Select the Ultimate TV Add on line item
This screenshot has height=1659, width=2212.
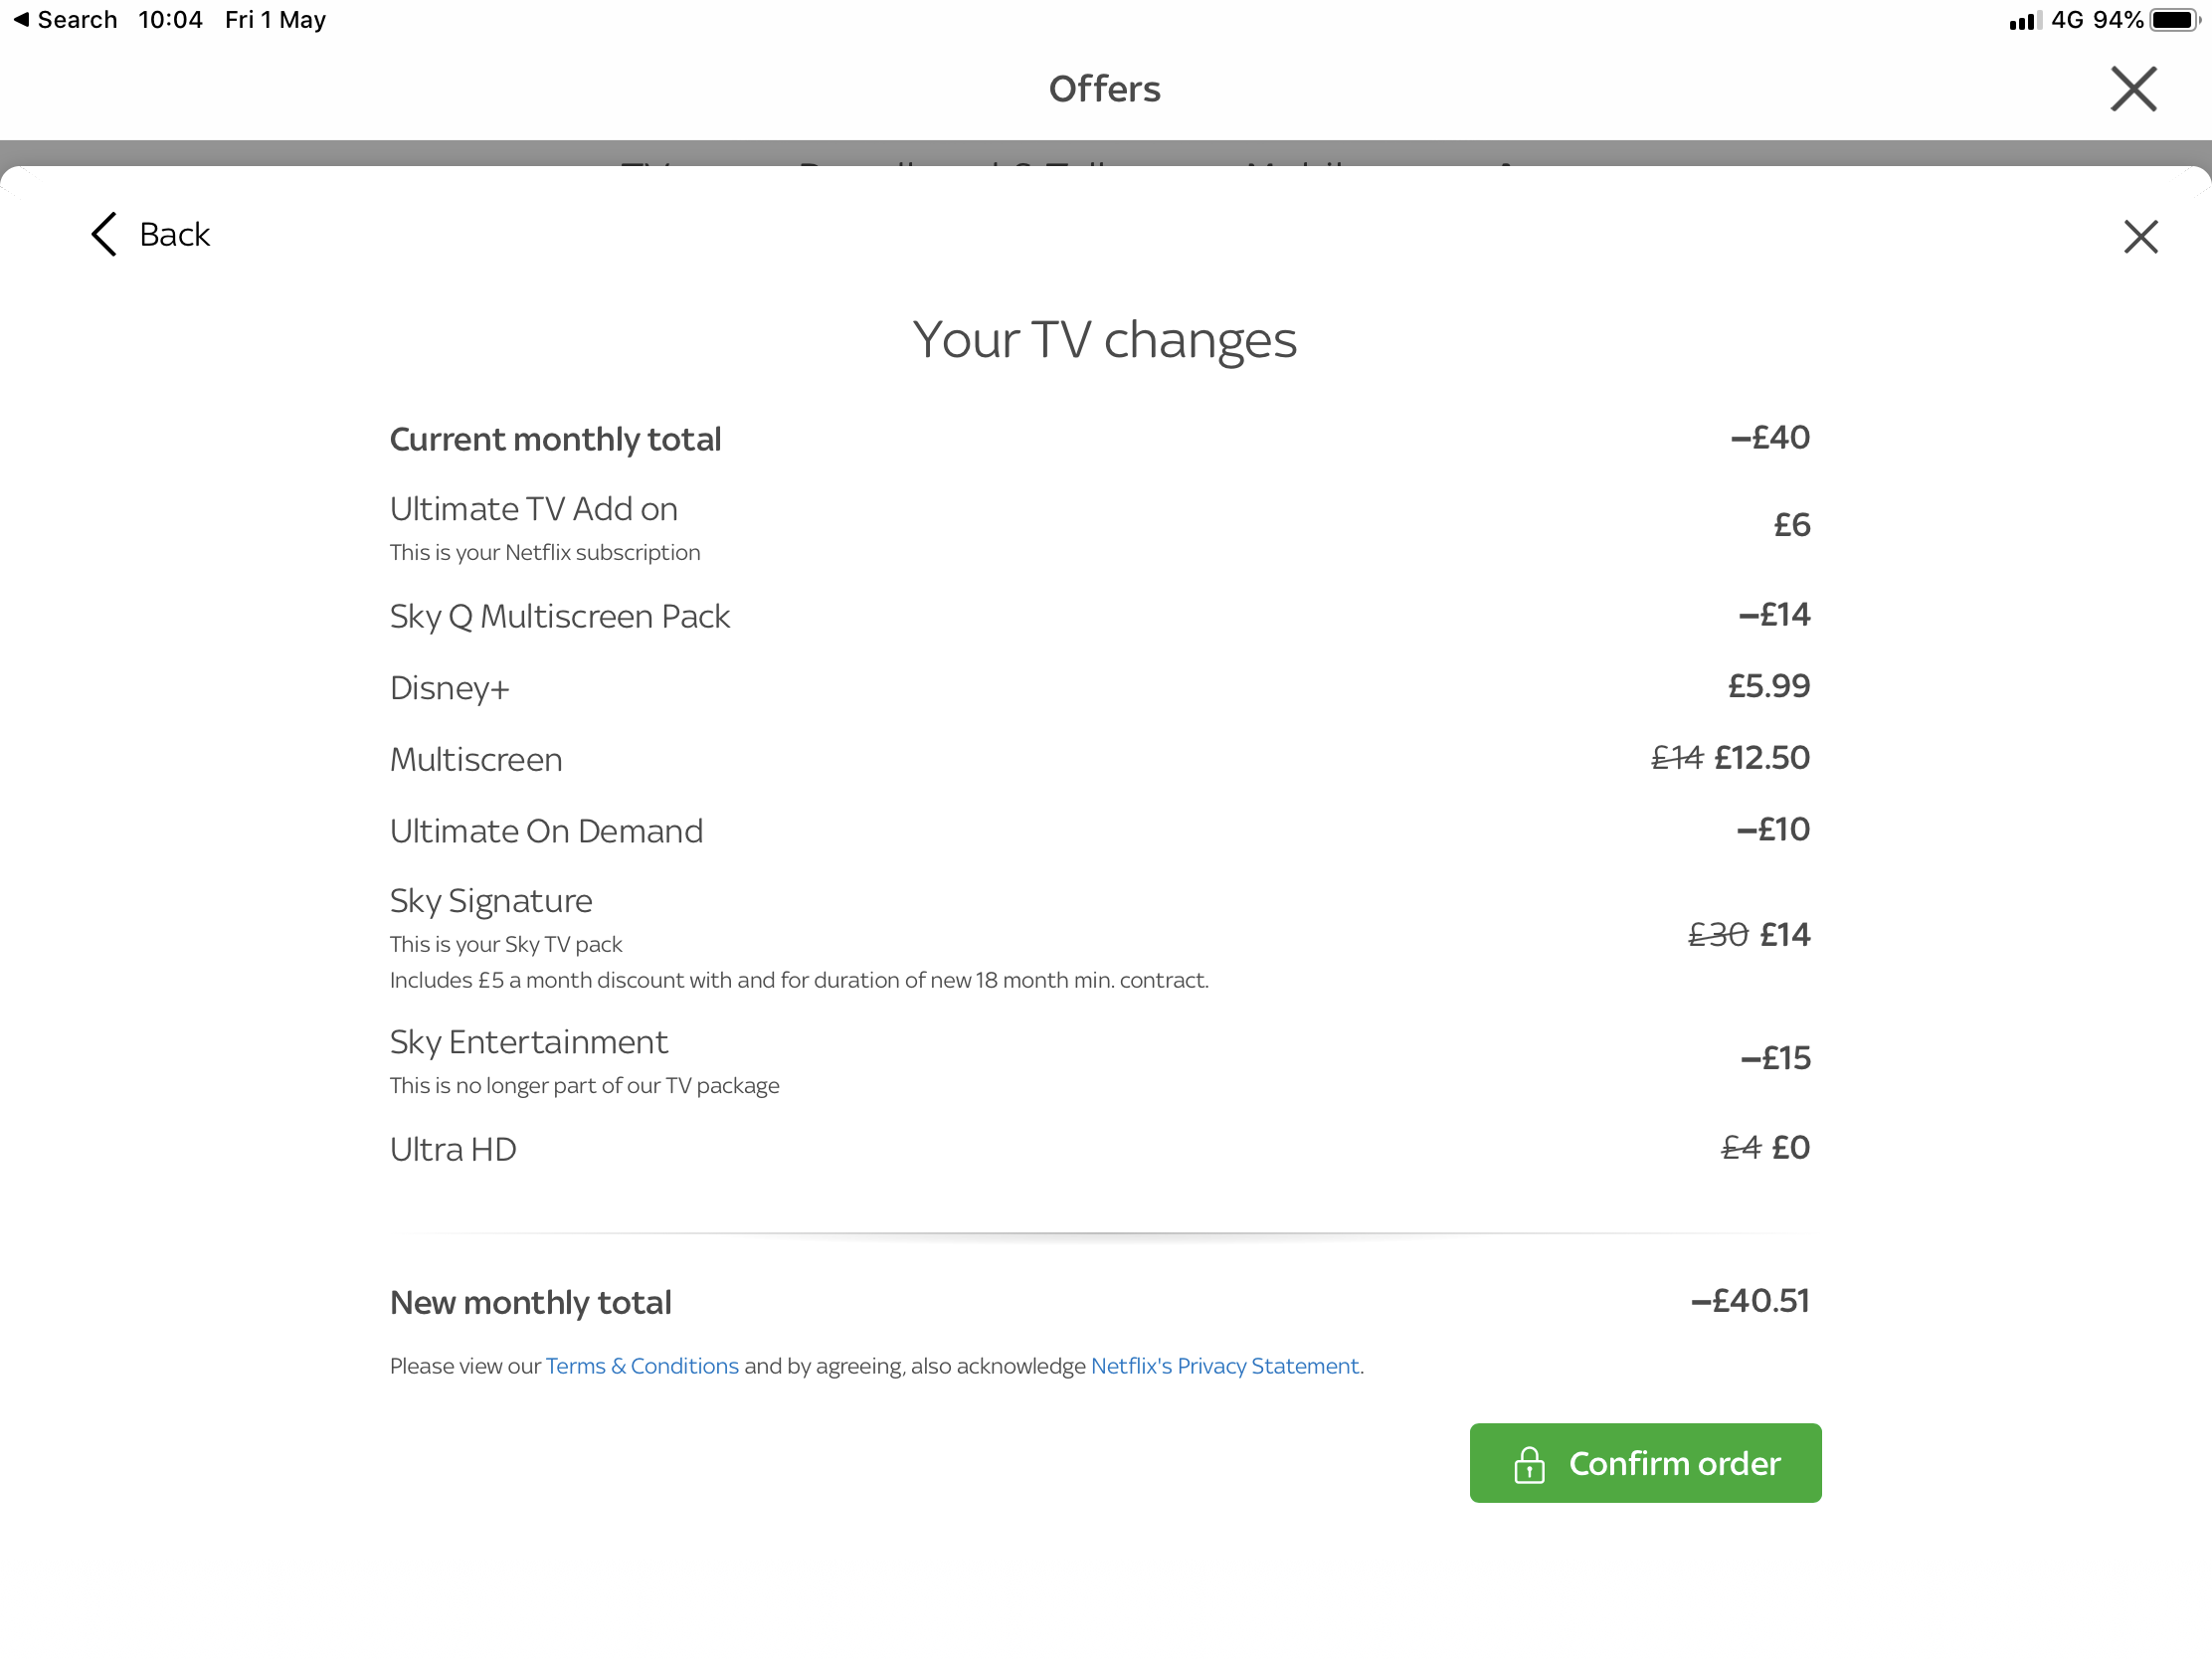pos(533,509)
